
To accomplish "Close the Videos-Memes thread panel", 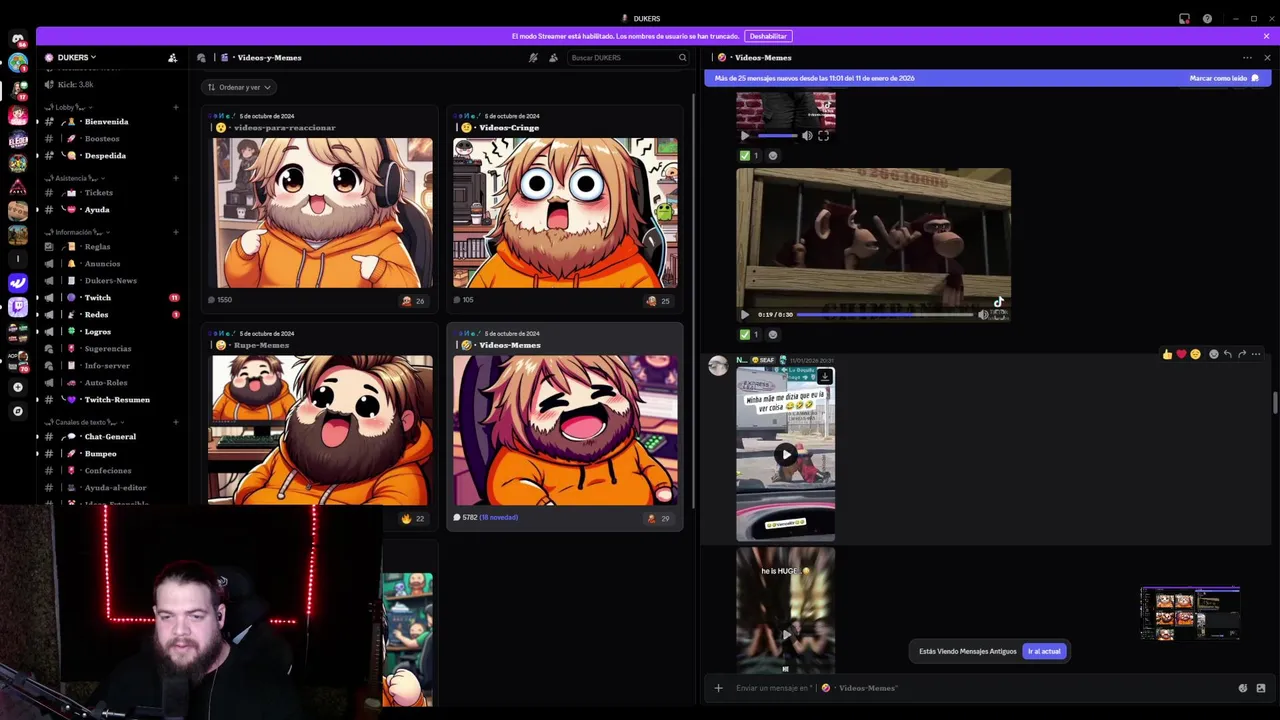I will [1267, 58].
